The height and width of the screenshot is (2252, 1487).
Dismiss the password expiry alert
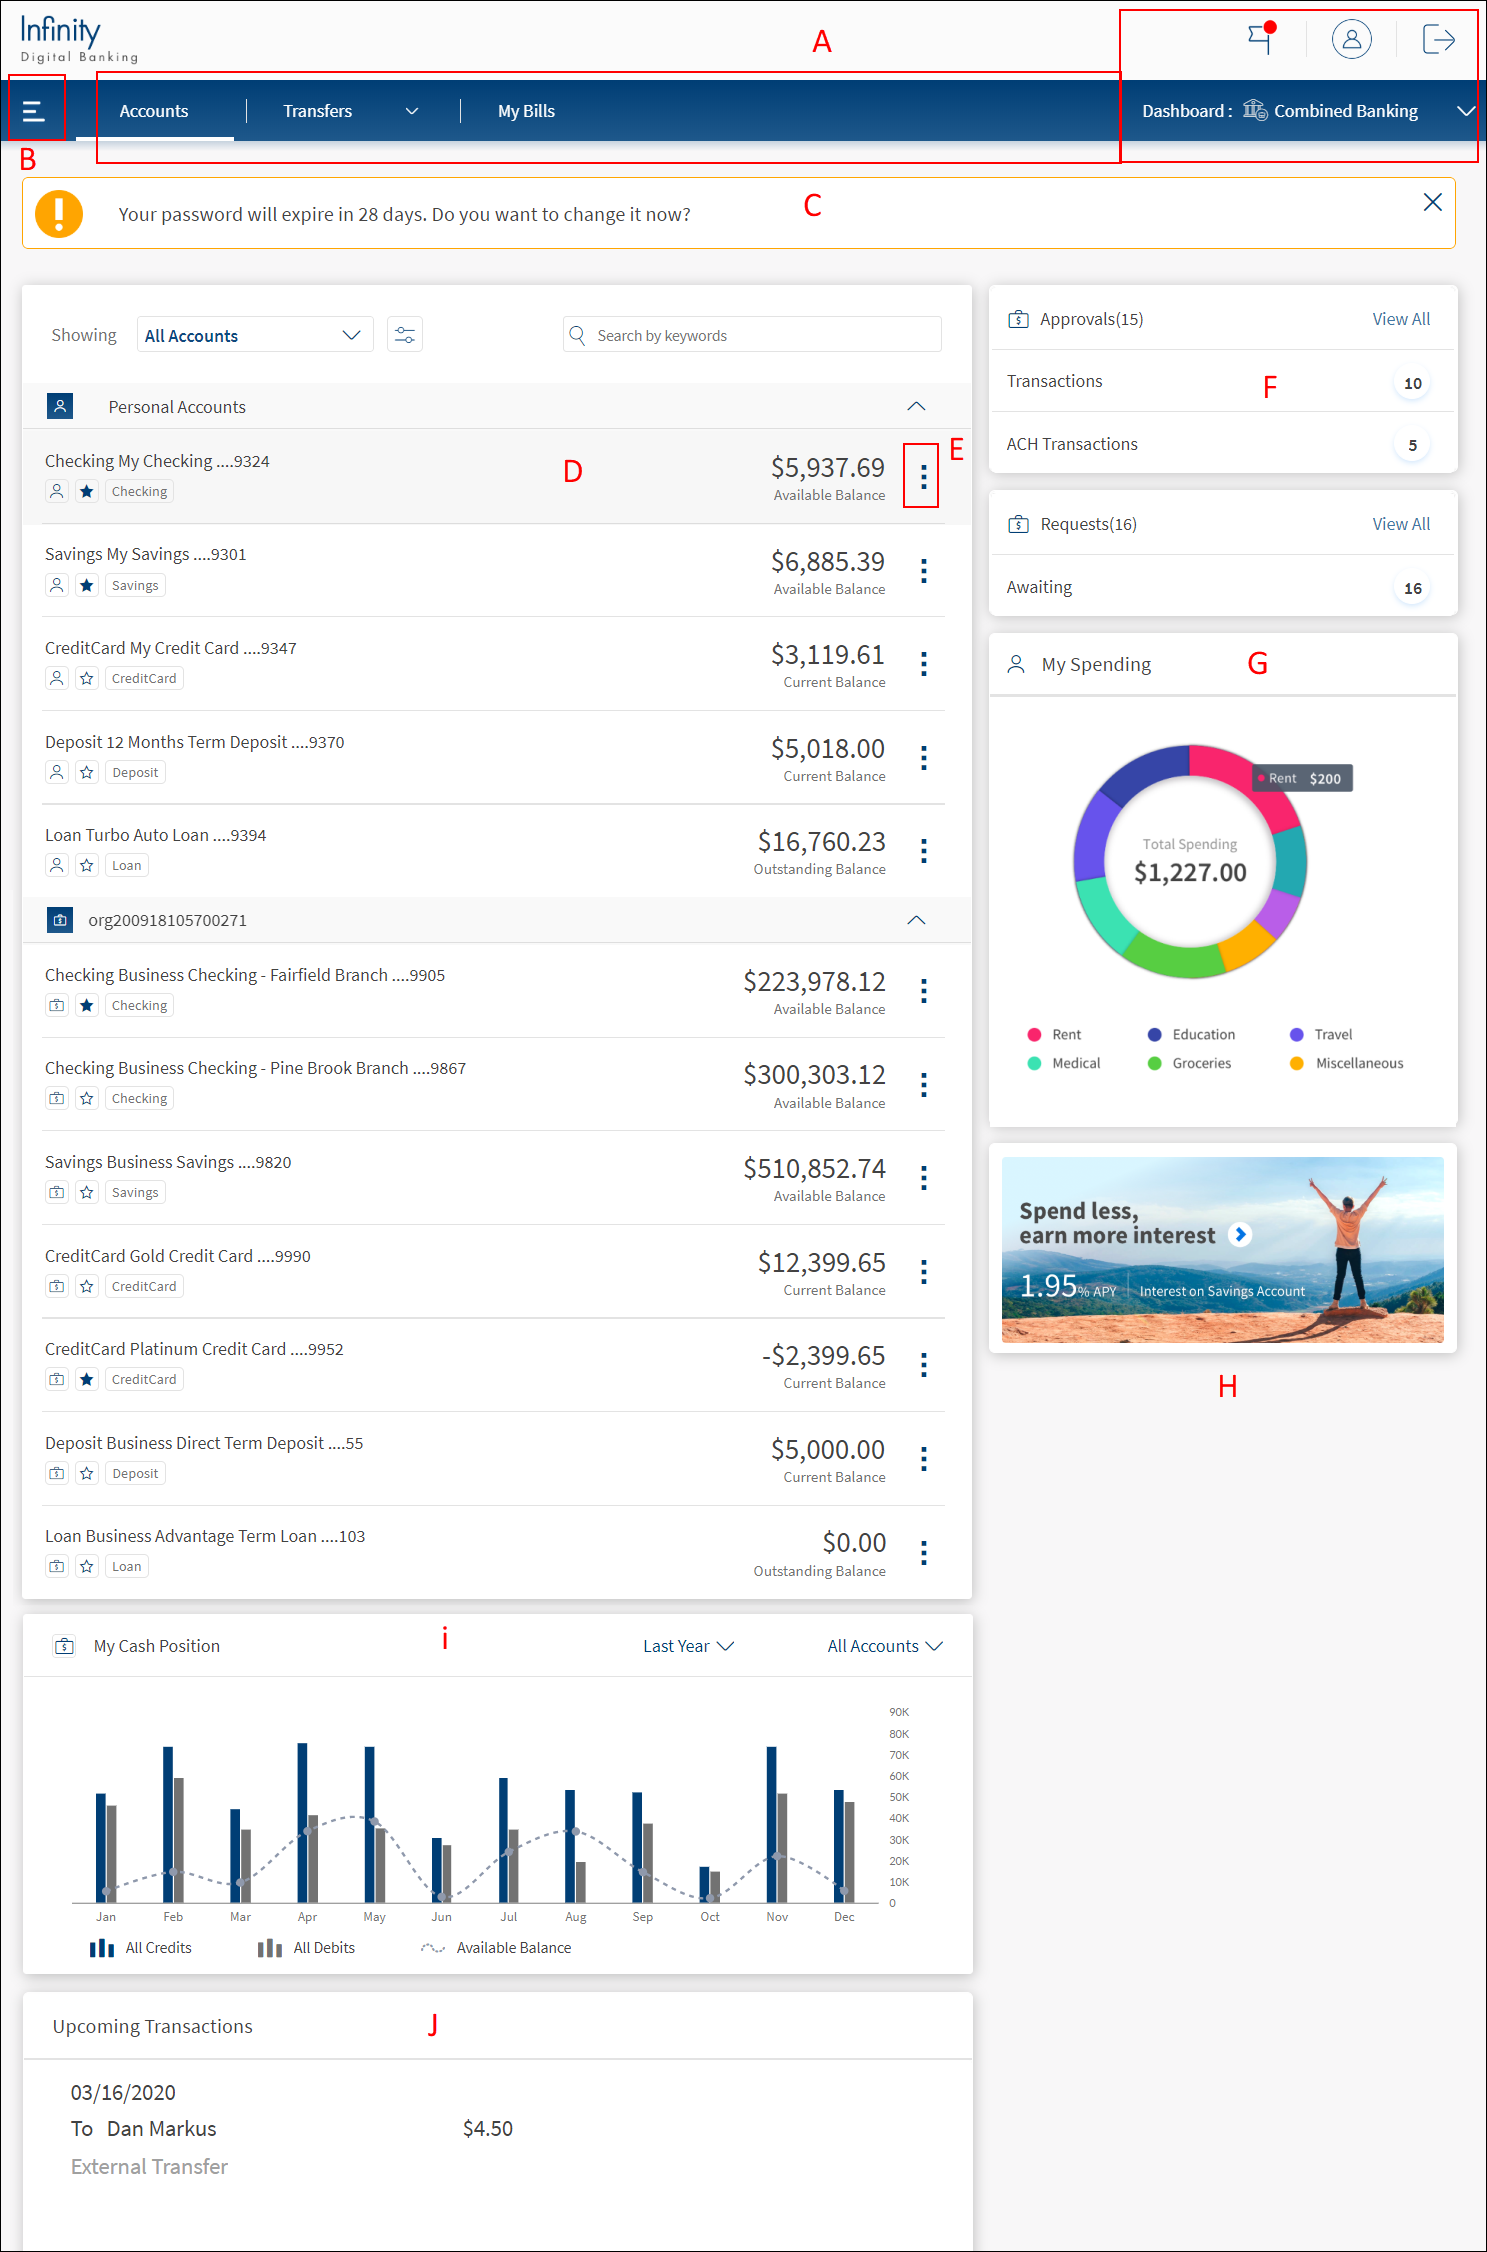(1432, 203)
